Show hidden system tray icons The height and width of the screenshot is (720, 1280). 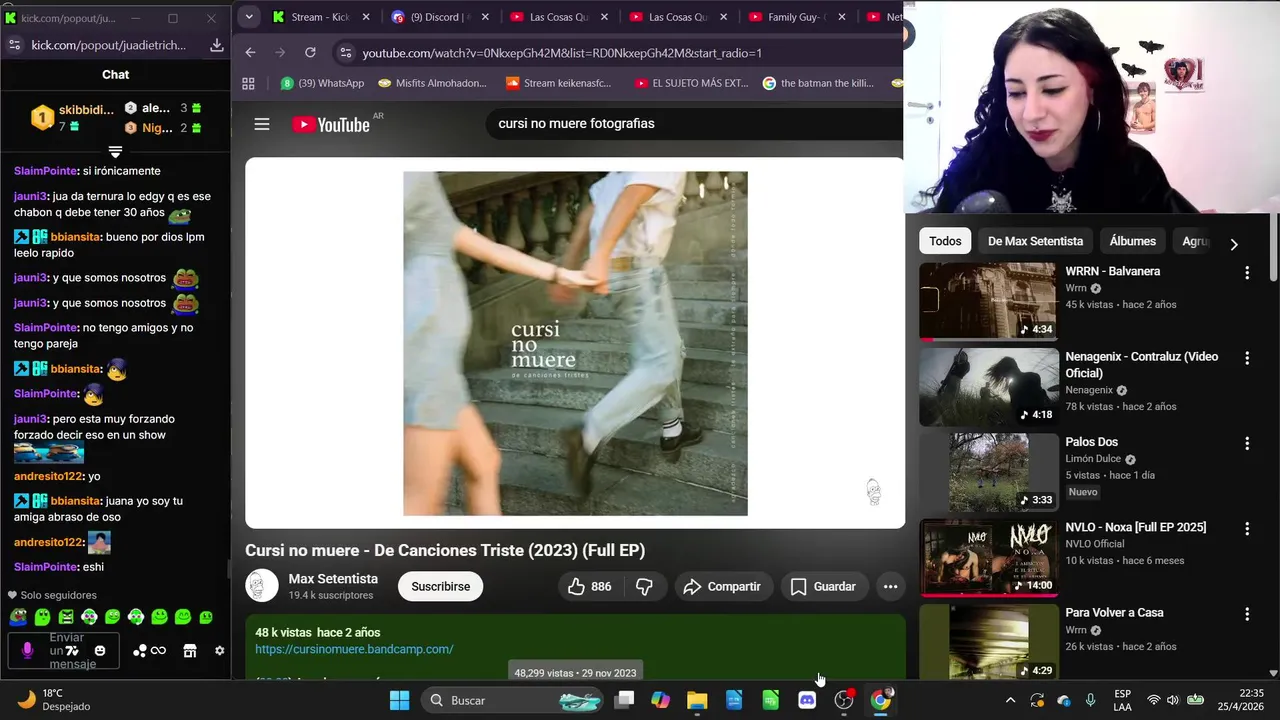tap(1010, 700)
